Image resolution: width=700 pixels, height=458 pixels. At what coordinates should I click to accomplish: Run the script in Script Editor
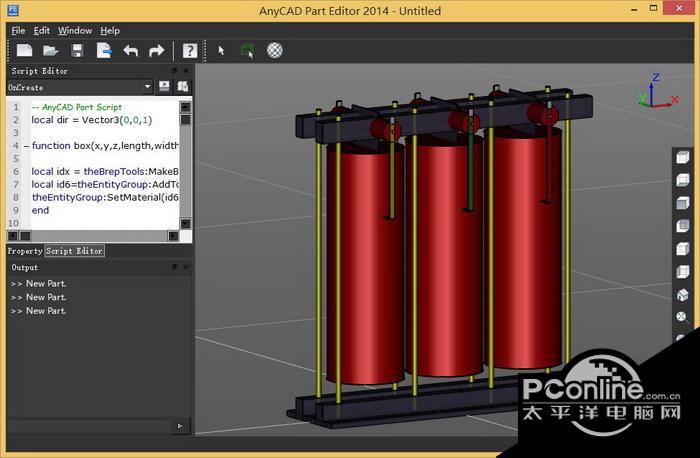tap(164, 87)
